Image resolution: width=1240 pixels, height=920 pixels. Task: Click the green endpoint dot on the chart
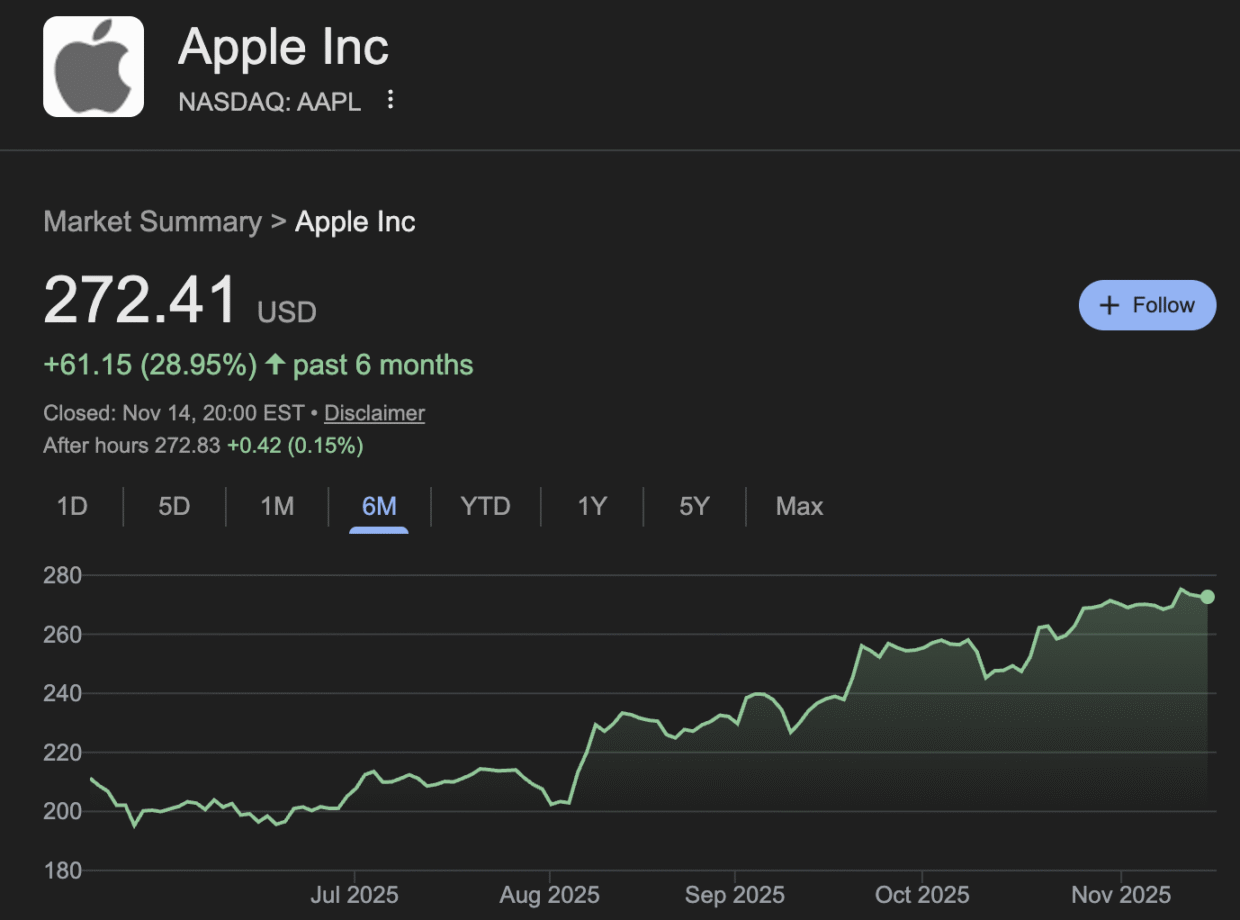tap(1207, 597)
